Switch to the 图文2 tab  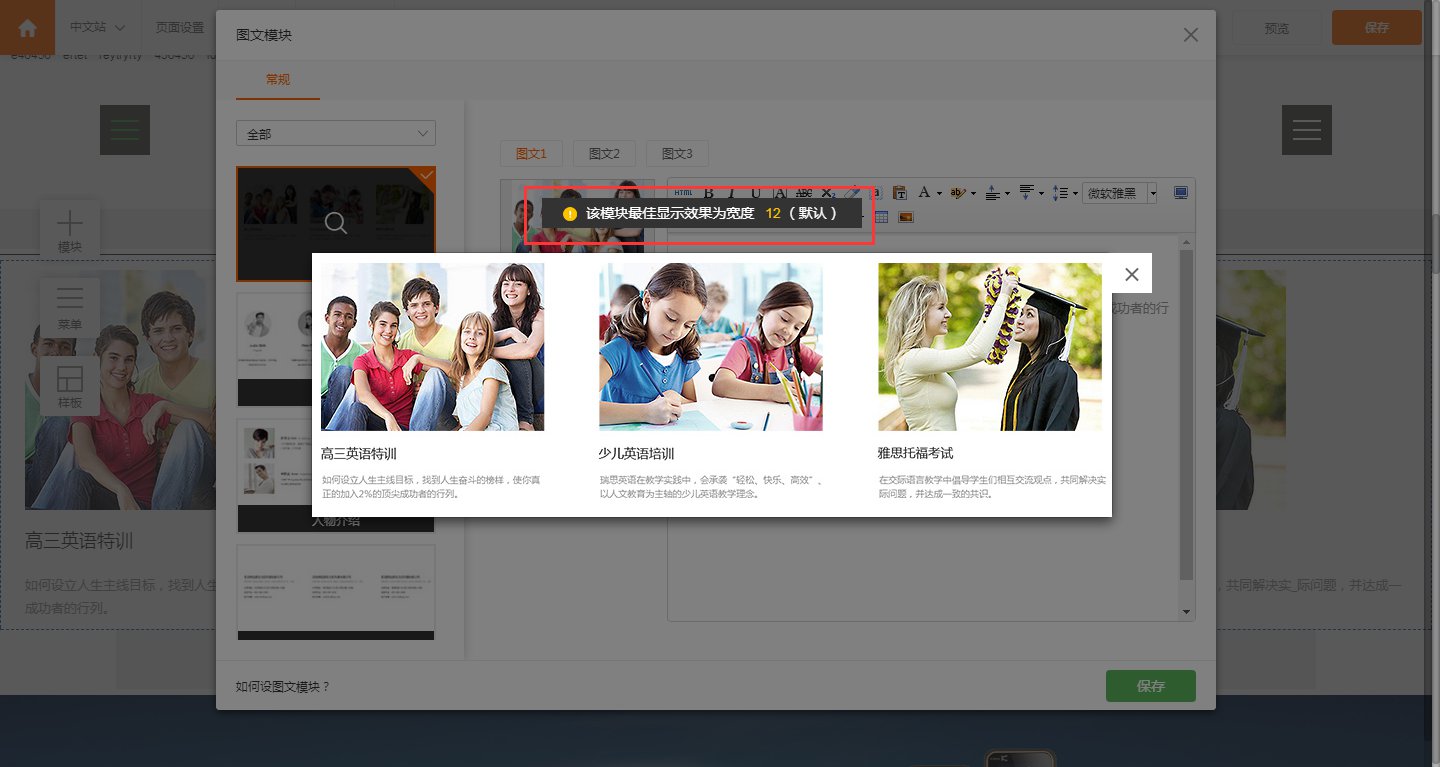(604, 153)
